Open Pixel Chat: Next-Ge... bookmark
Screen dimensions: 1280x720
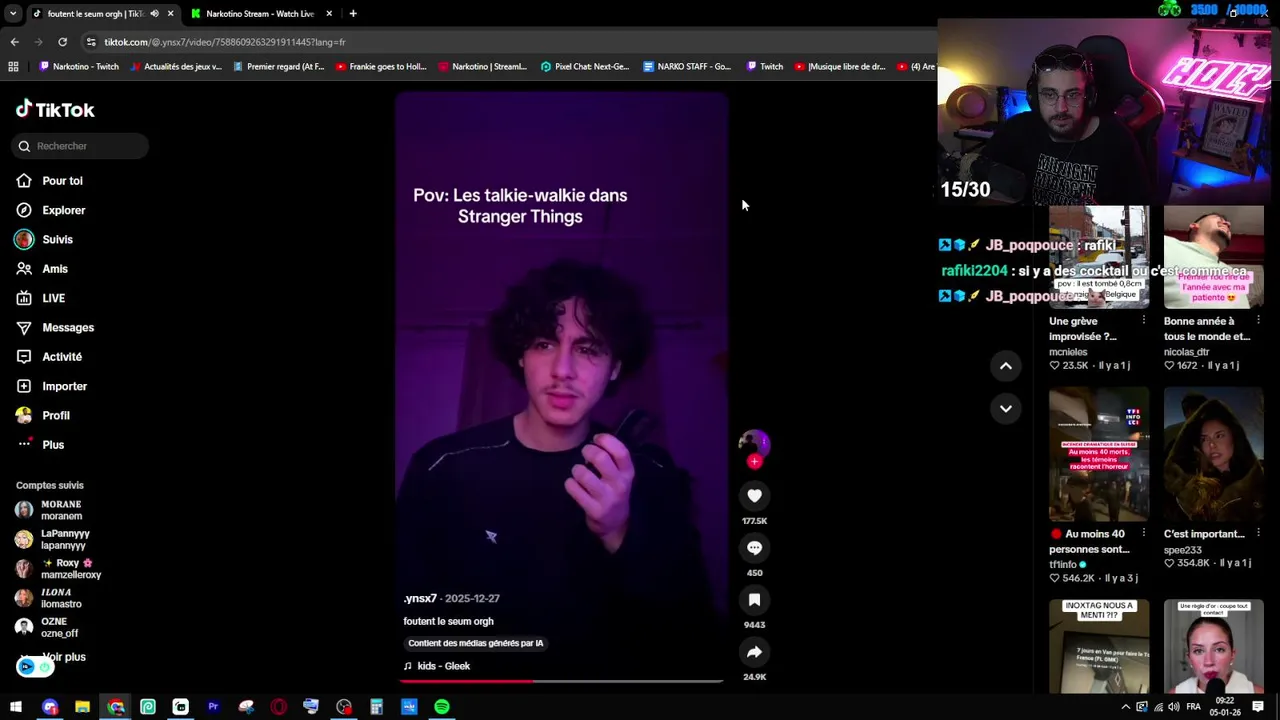[585, 67]
